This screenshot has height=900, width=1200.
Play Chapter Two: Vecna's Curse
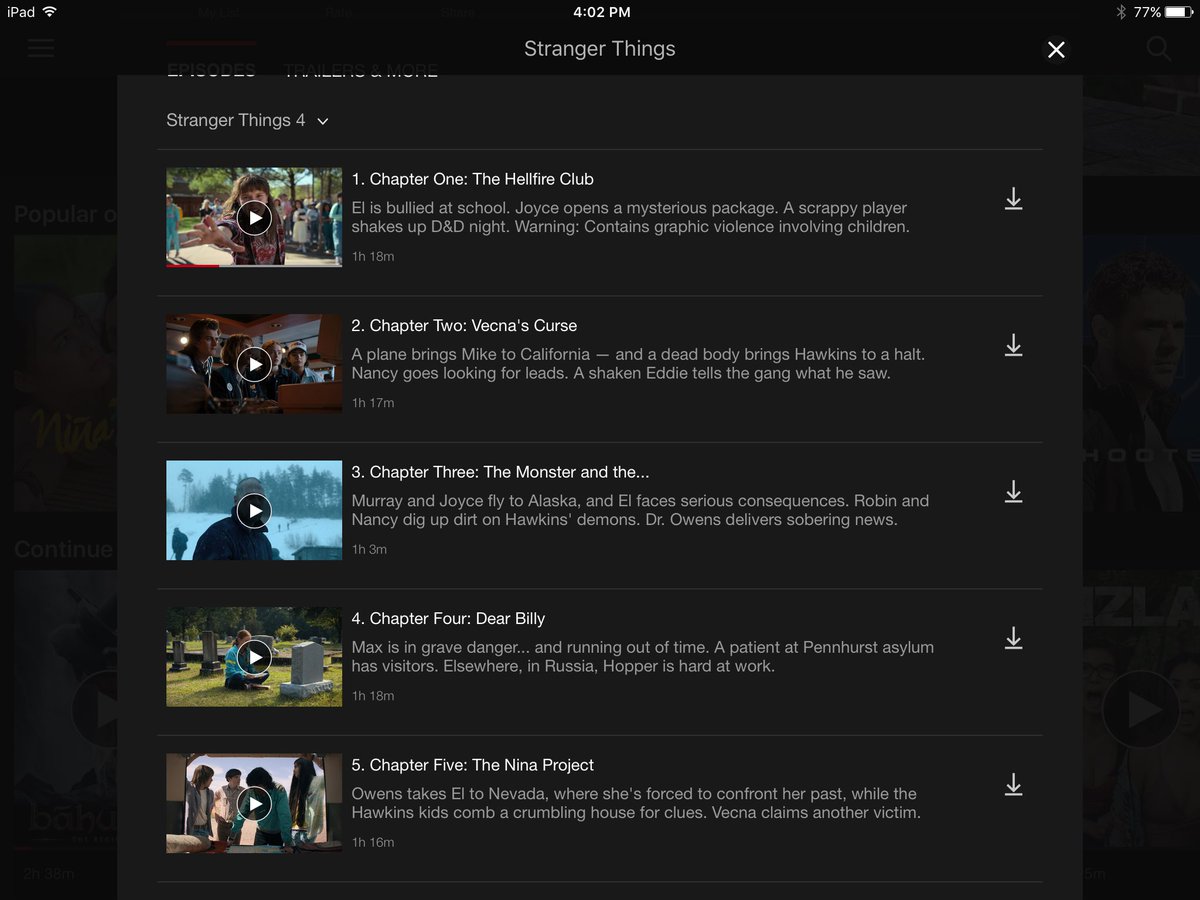254,364
